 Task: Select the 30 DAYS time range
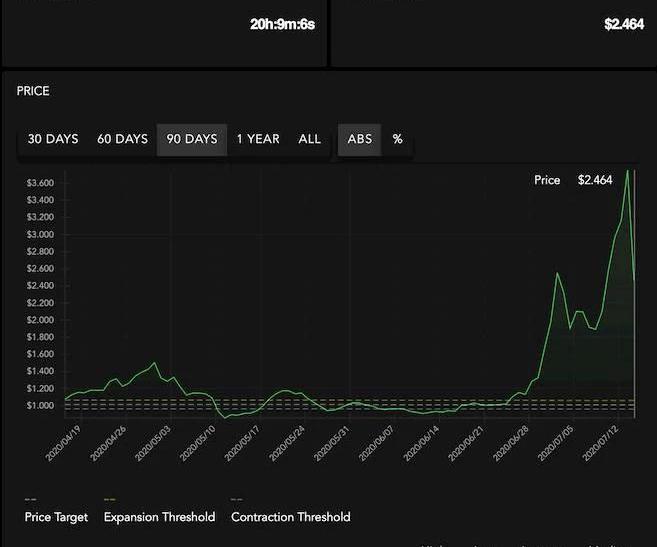point(53,139)
